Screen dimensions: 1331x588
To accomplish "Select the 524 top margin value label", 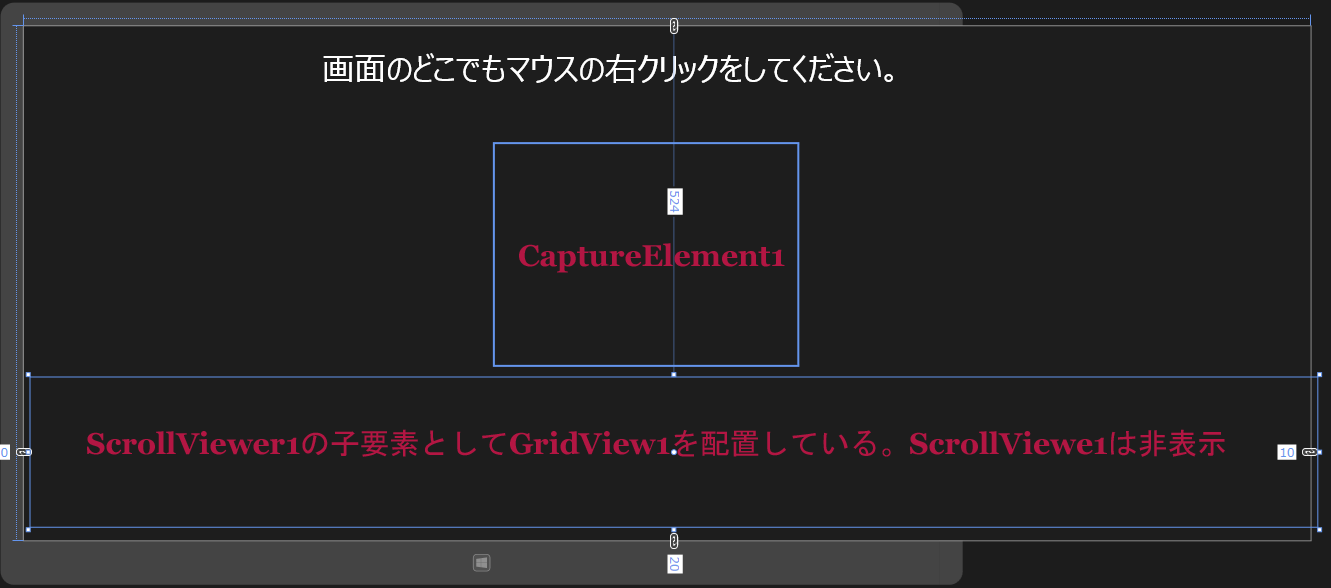I will [x=674, y=201].
